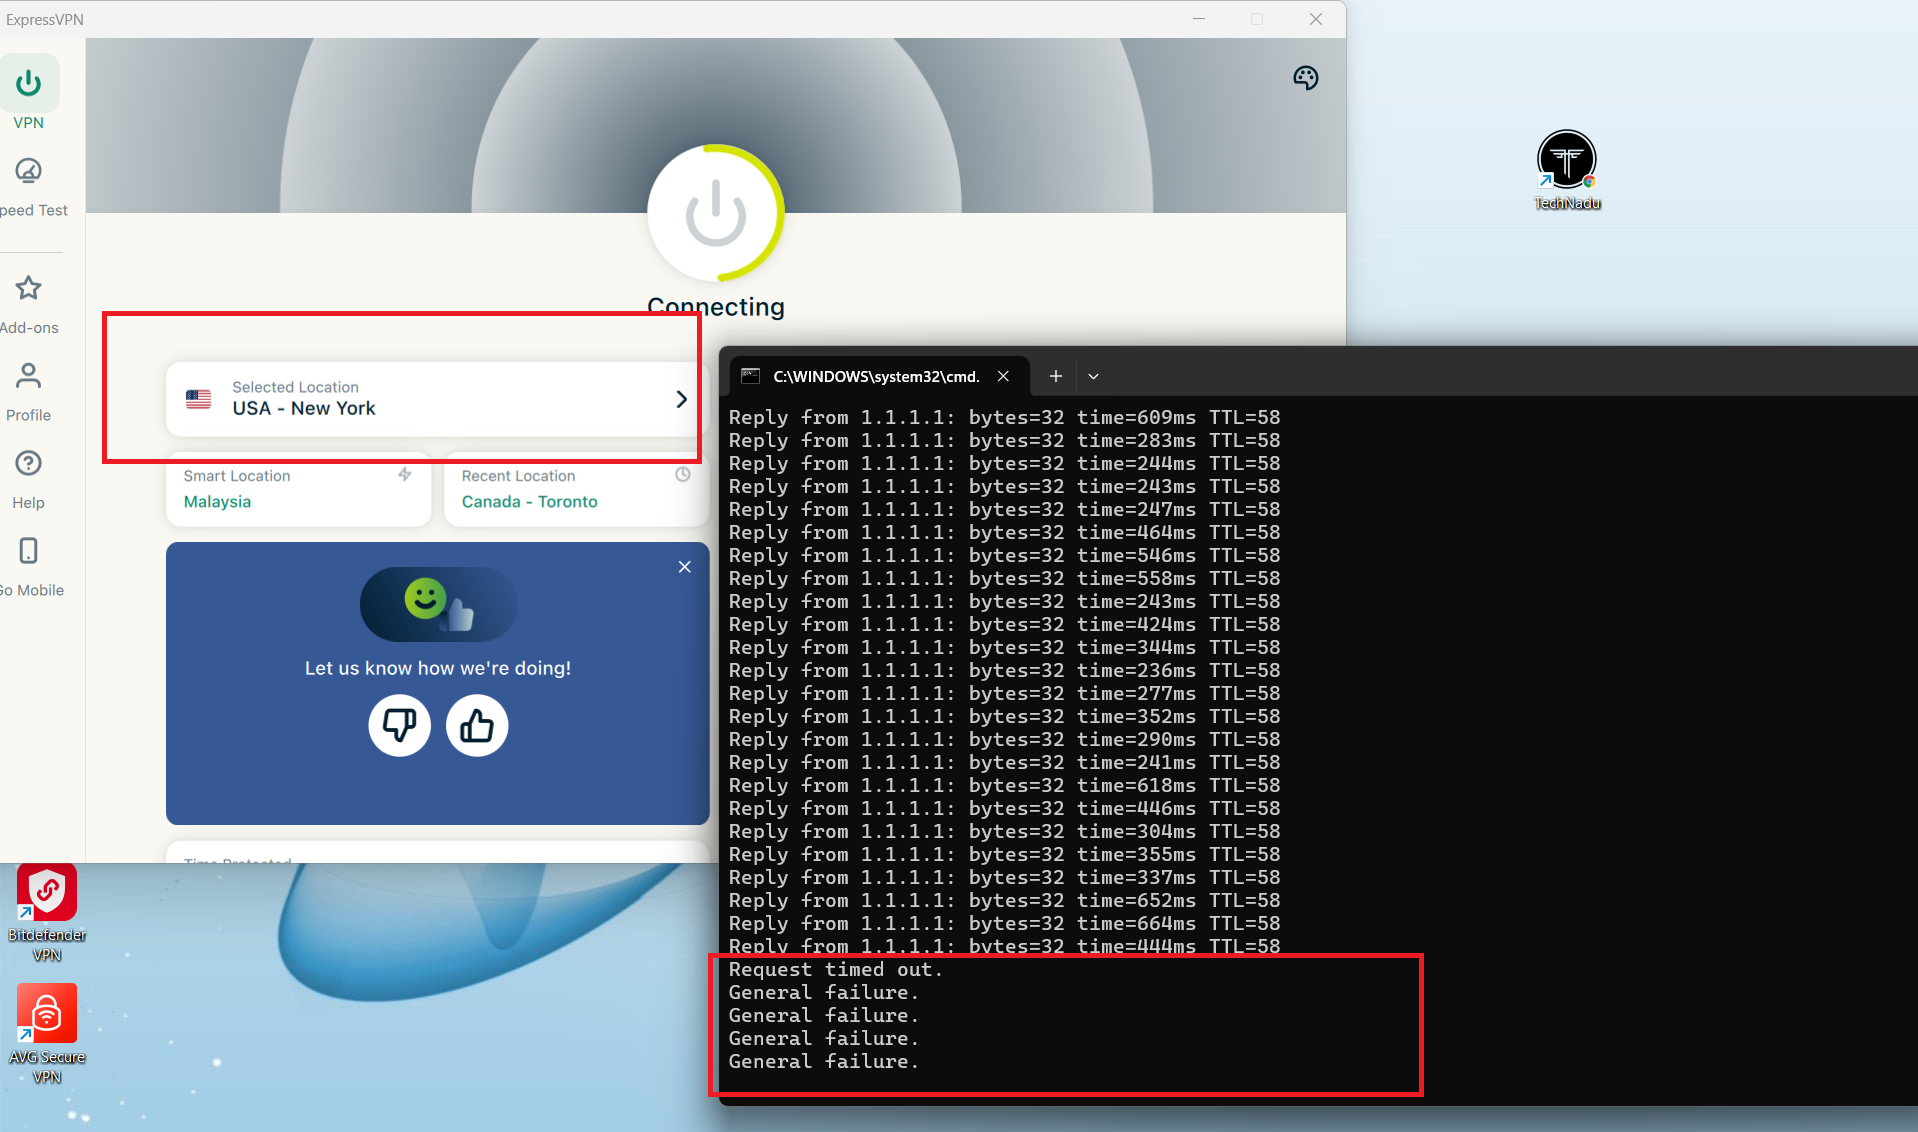The image size is (1918, 1132).
Task: Click the time=236ms reply line in terminal
Action: (1004, 670)
